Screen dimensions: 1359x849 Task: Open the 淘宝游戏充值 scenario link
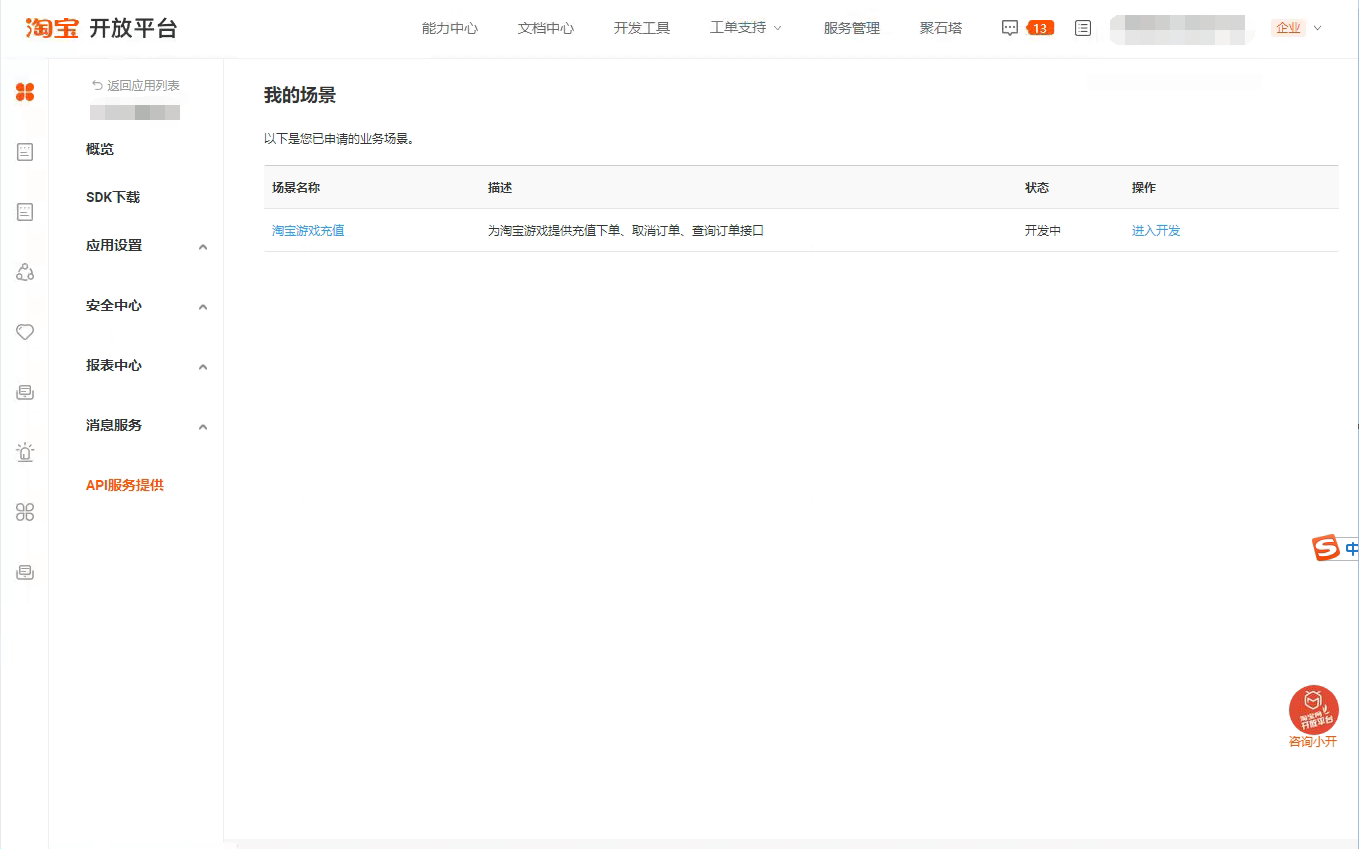click(308, 230)
